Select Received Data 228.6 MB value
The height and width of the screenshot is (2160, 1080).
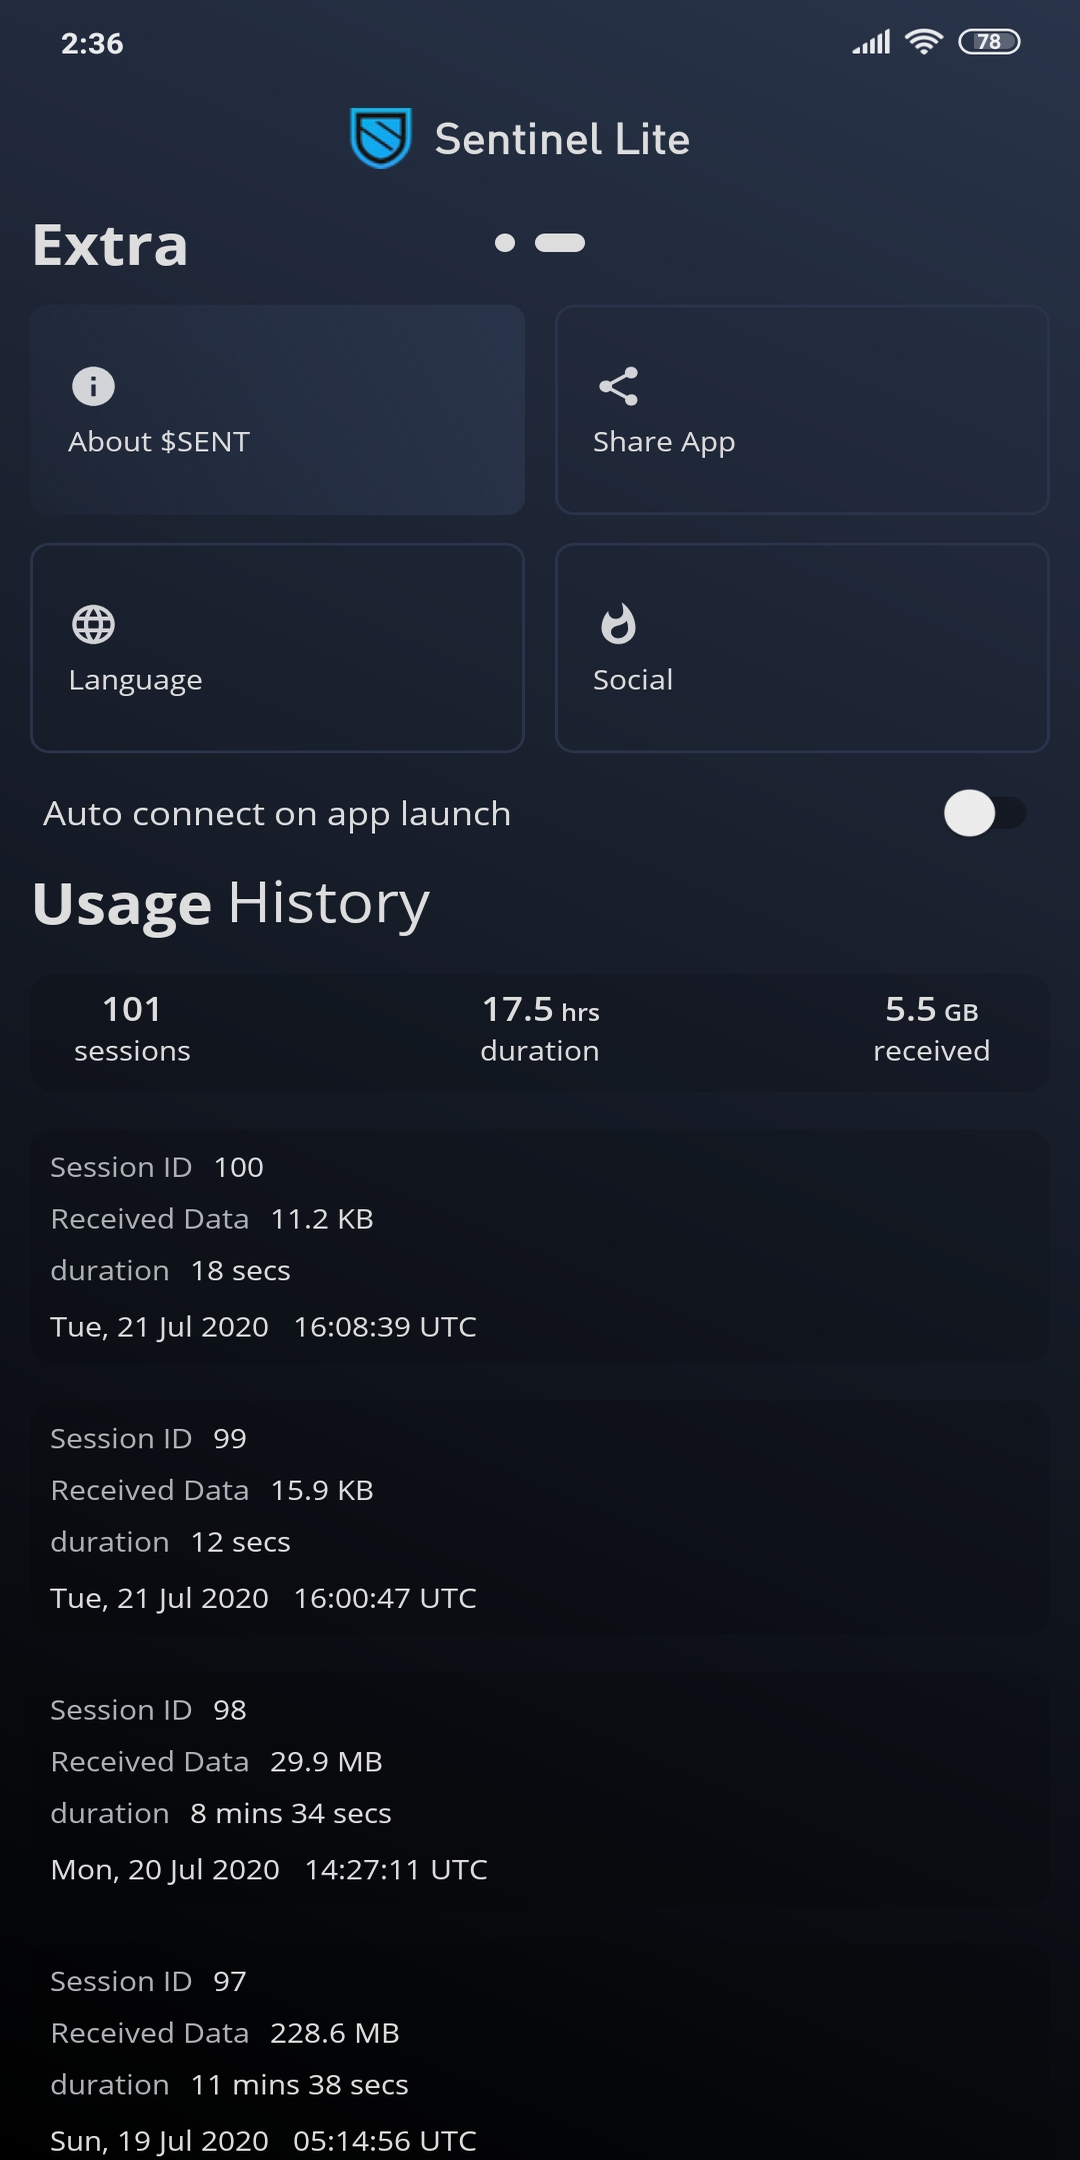point(335,2033)
